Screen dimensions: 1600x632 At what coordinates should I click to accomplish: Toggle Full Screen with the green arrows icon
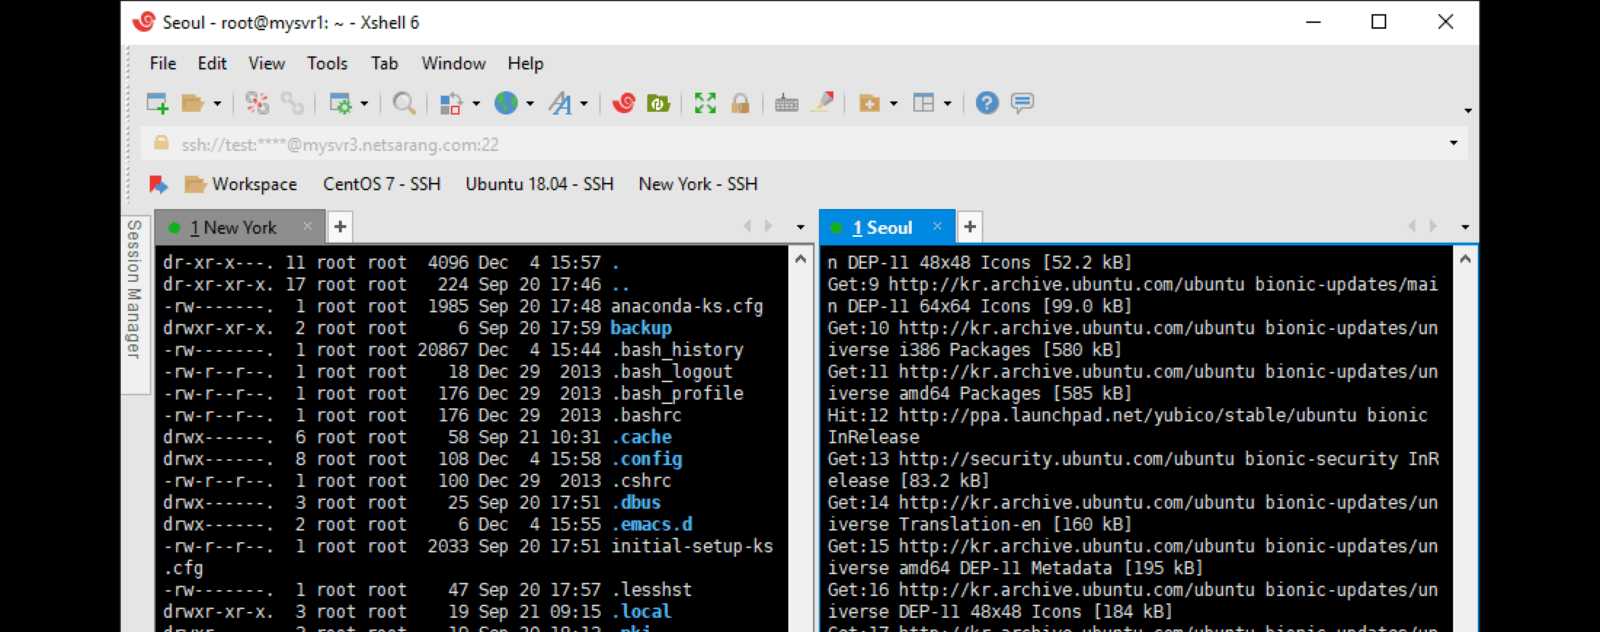pyautogui.click(x=706, y=103)
